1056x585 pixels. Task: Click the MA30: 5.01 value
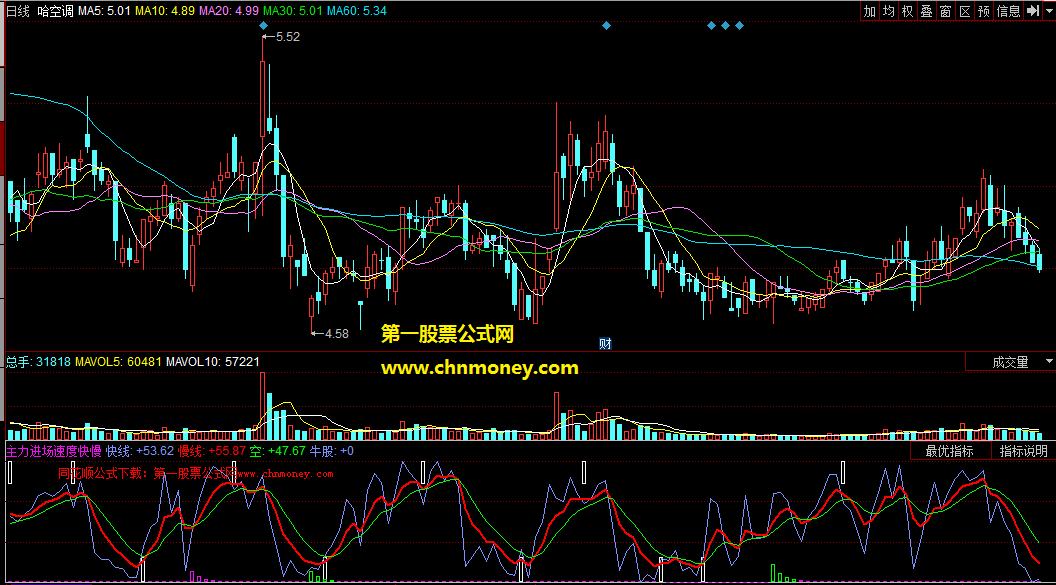coord(293,11)
